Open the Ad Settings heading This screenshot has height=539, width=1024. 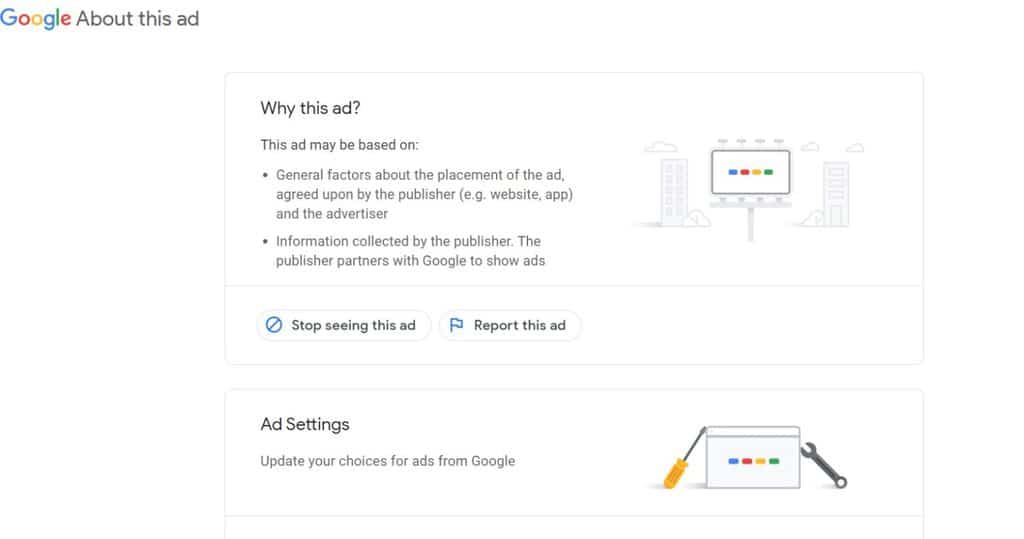coord(305,424)
